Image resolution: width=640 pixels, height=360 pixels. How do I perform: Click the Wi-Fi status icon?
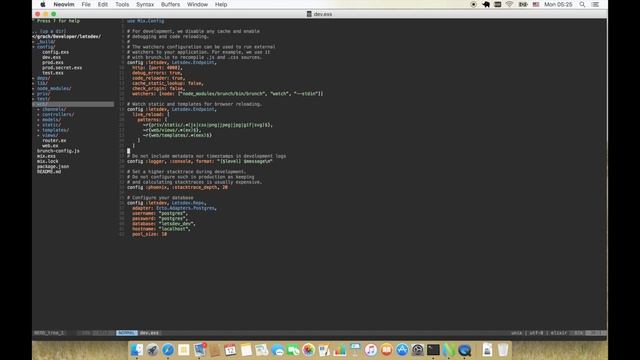point(509,4)
